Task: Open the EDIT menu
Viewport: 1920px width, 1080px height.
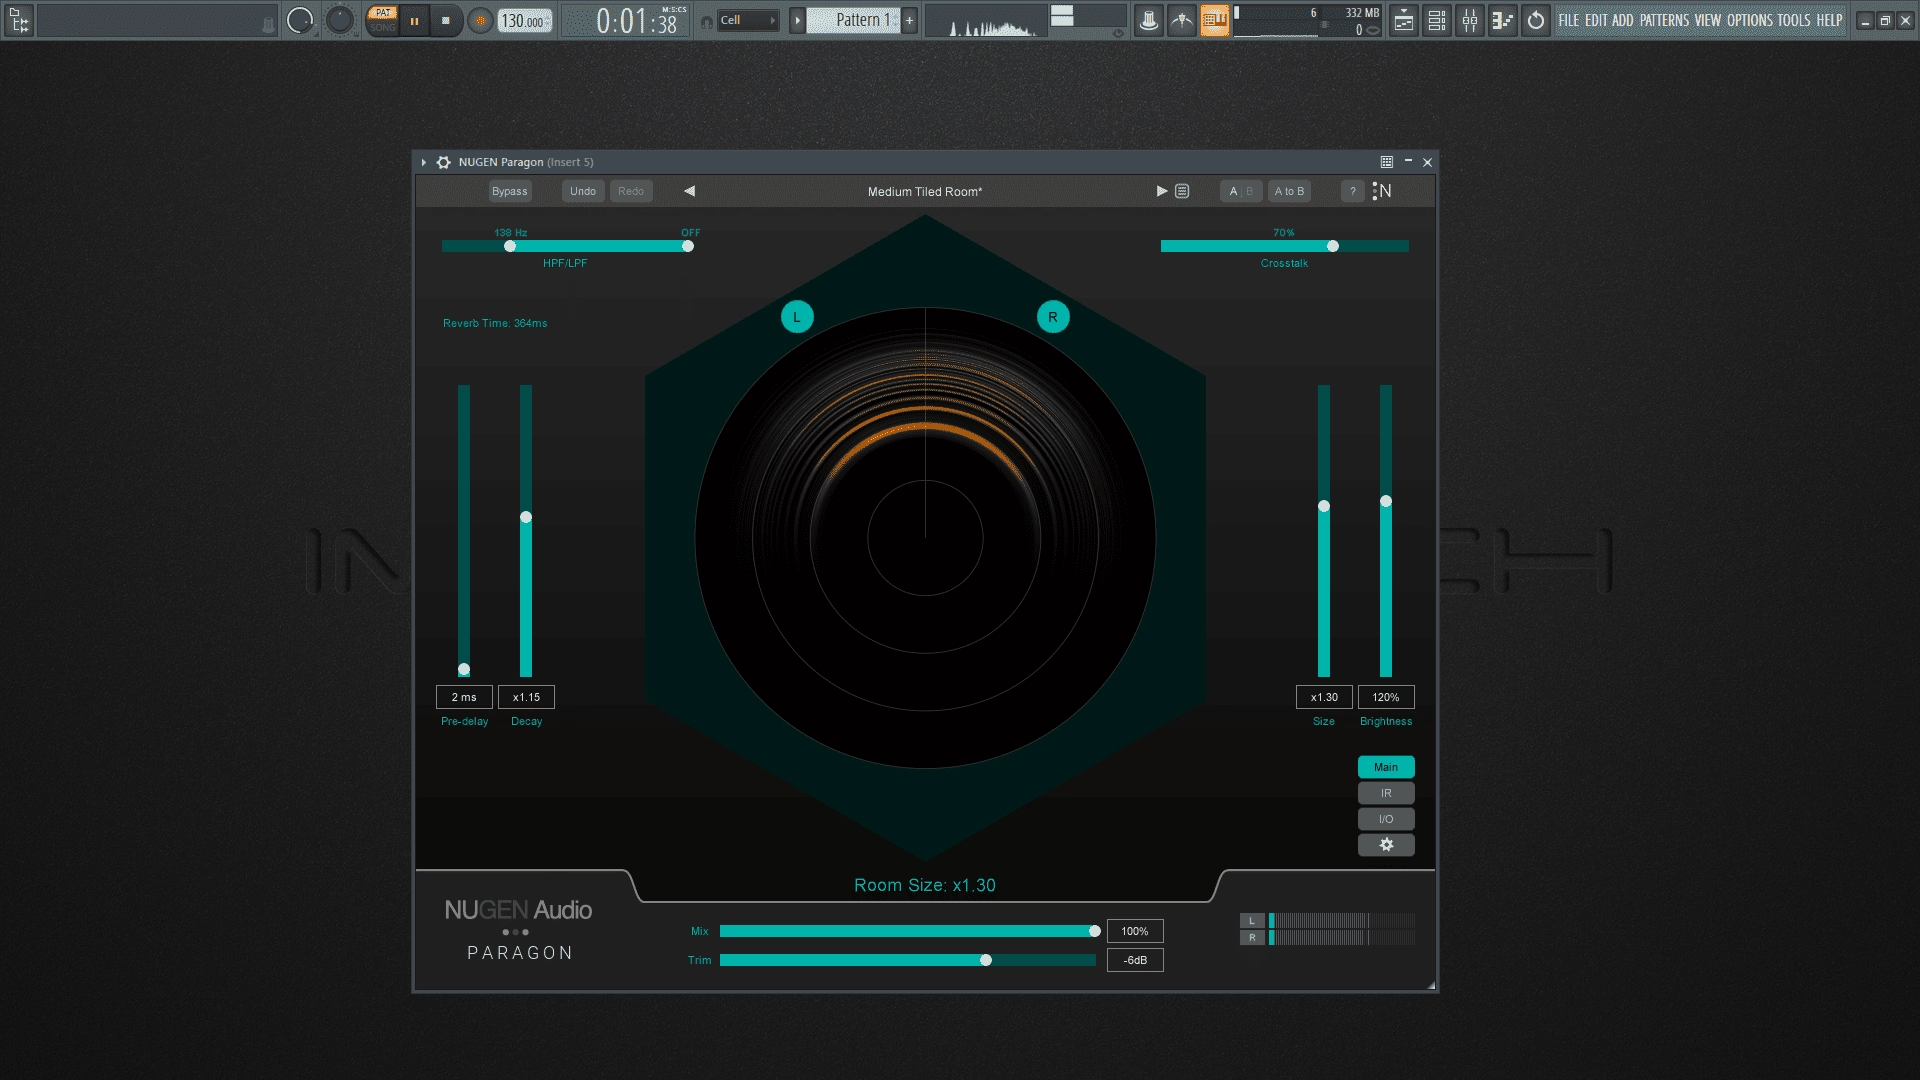Action: pos(1596,20)
